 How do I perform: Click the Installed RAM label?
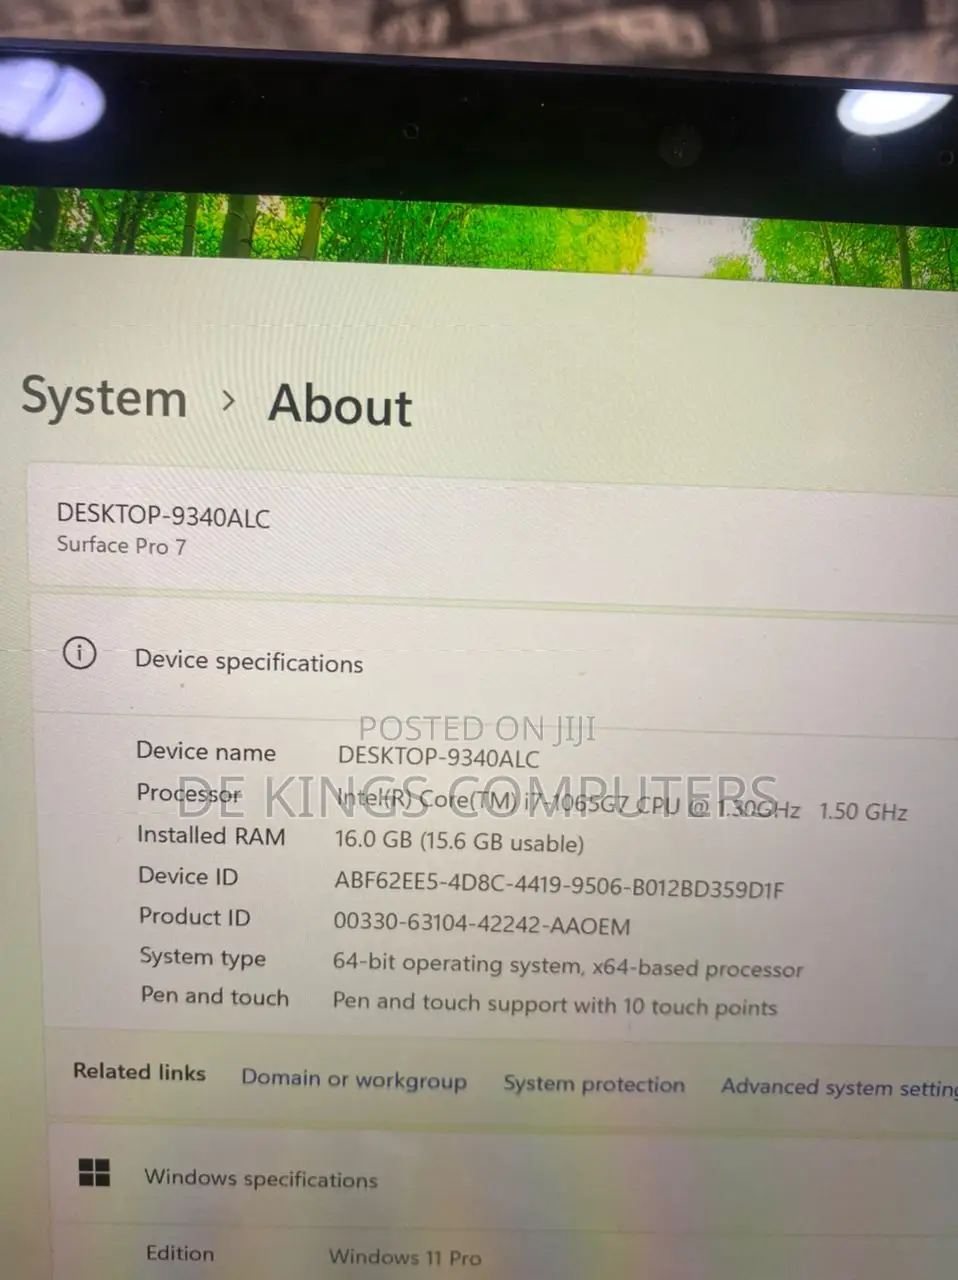point(211,836)
